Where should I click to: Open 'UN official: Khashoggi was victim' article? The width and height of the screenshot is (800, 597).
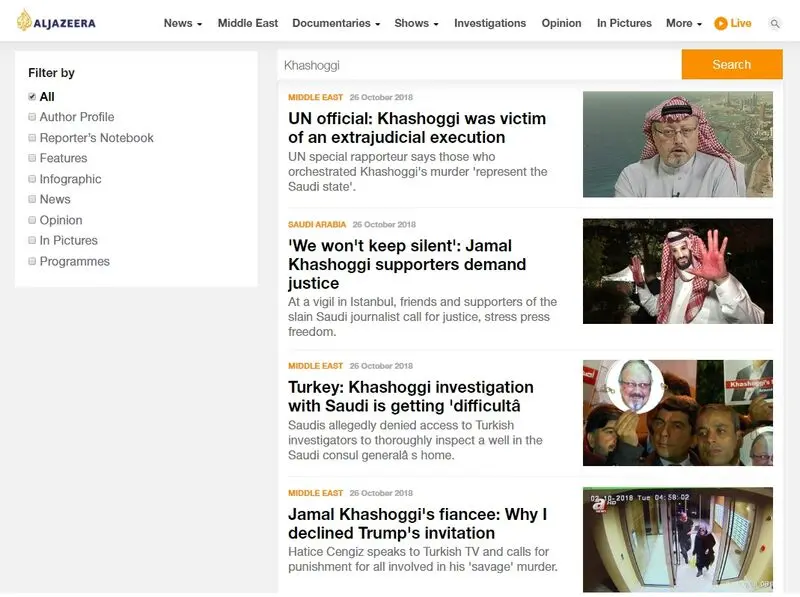(417, 128)
